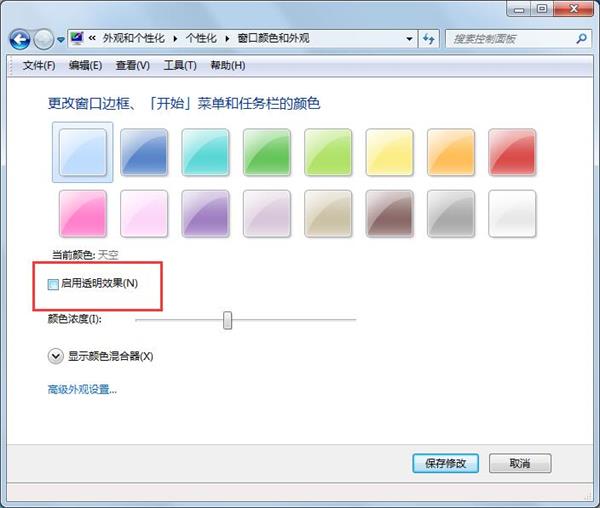Click the 更改窗口边框 heading text
The image size is (600, 508).
(184, 103)
